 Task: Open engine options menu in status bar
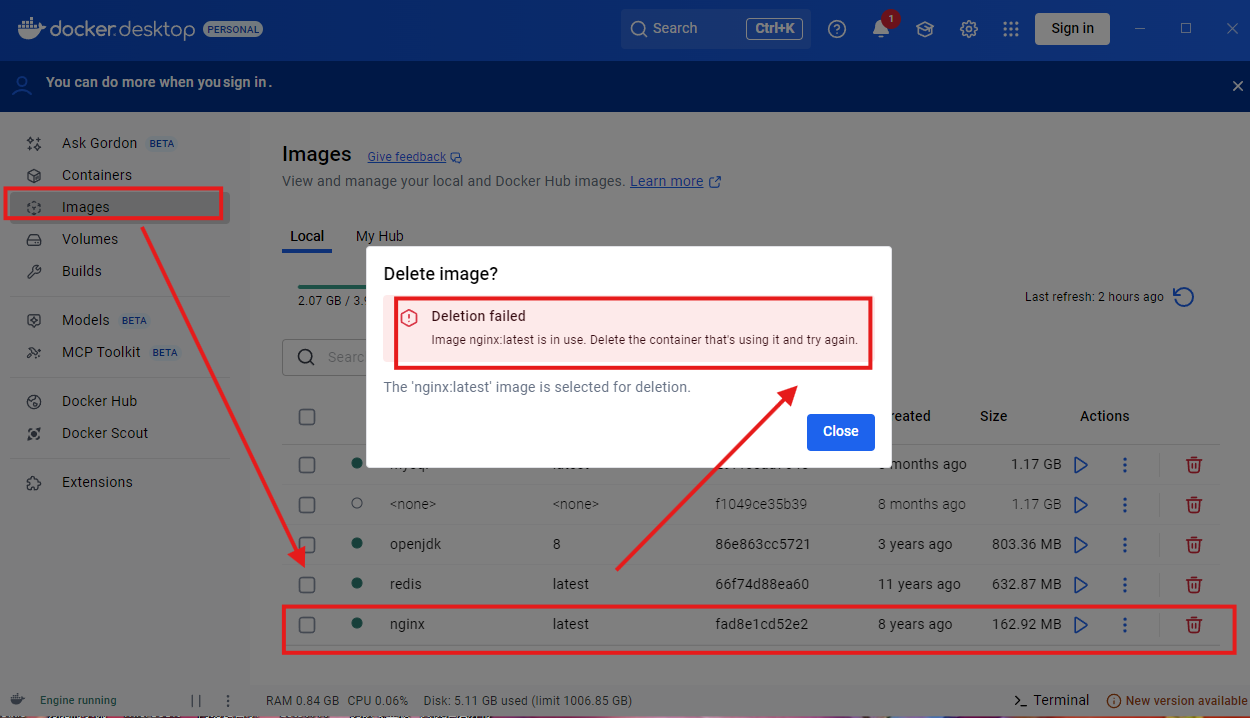[228, 701]
